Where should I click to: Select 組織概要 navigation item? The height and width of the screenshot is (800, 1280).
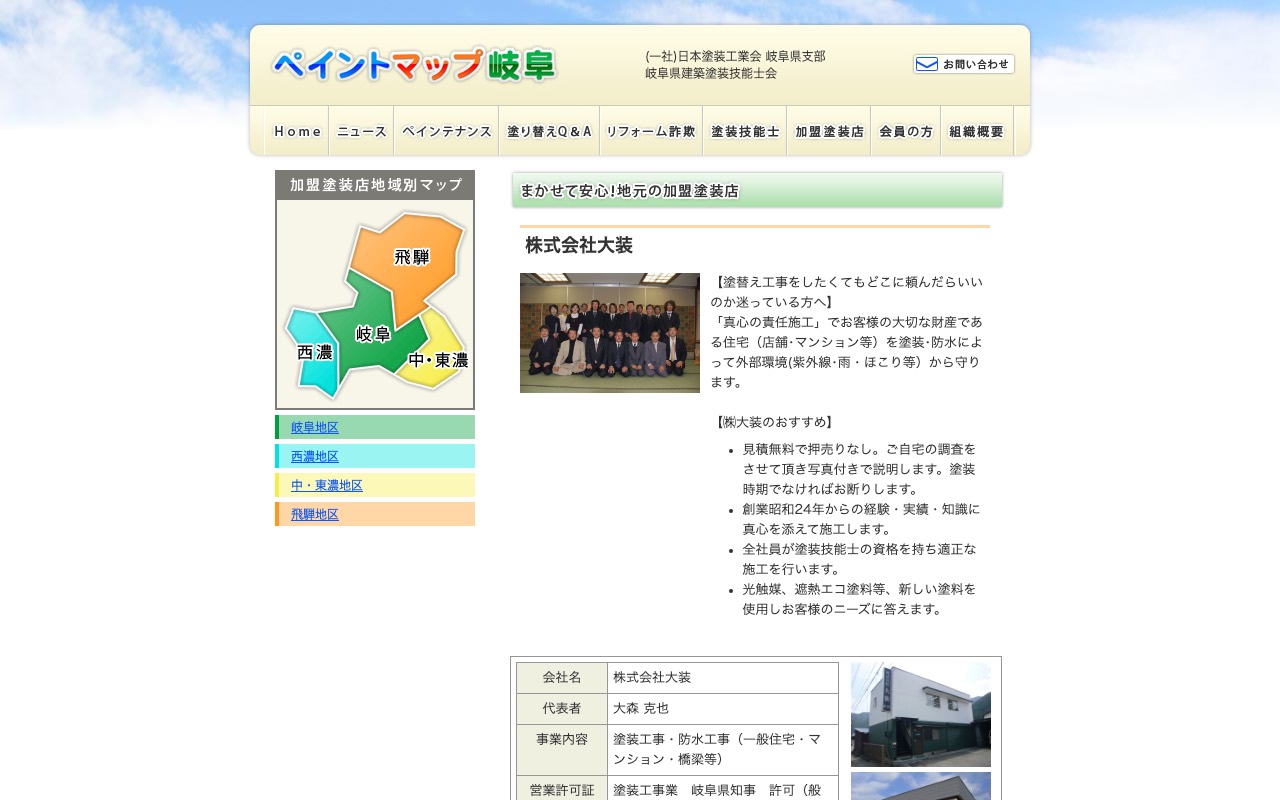pos(977,131)
